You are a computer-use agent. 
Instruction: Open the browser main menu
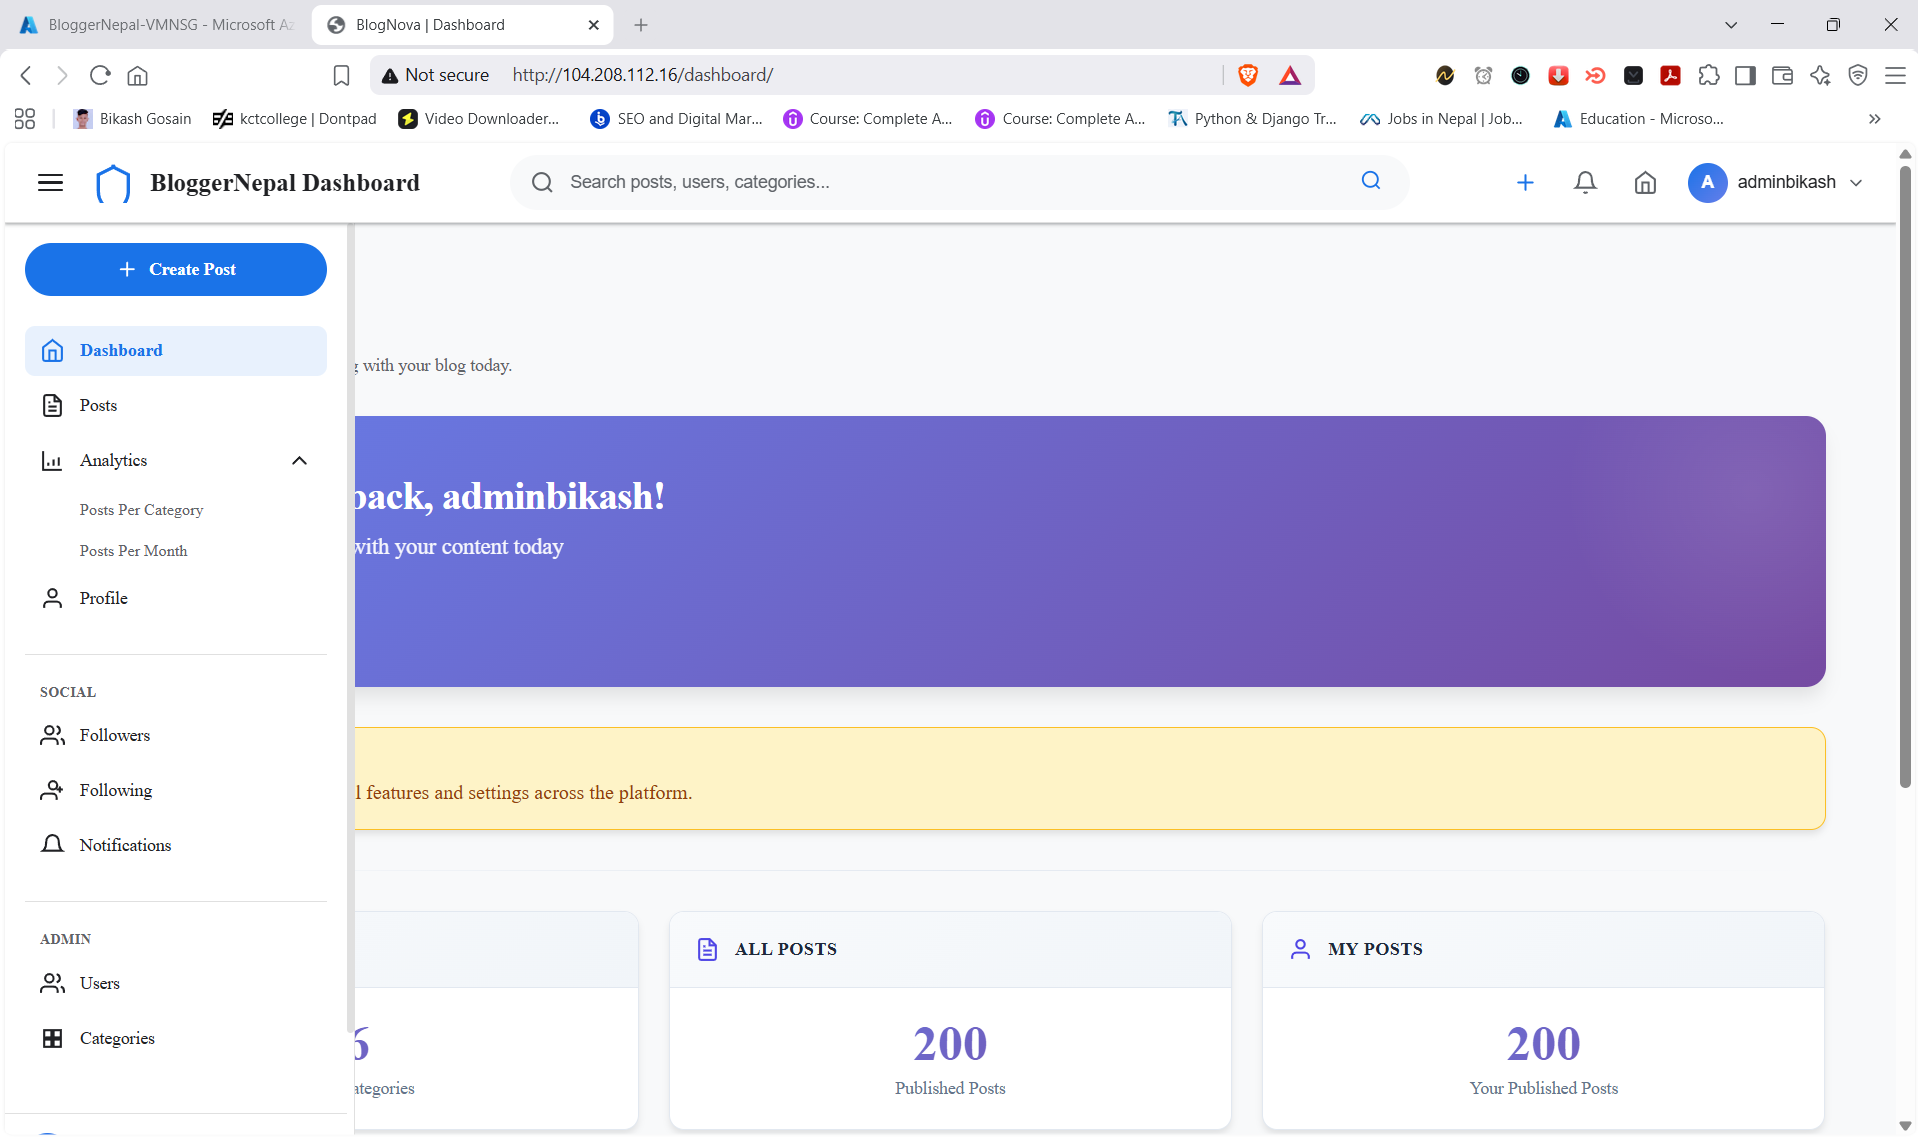1895,75
